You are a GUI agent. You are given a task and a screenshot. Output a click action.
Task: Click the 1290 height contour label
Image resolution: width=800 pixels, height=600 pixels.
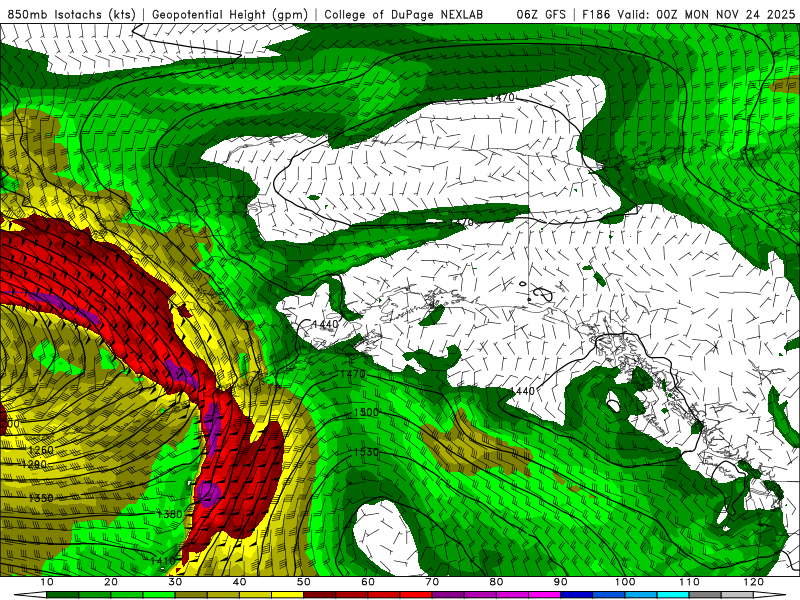(x=35, y=464)
